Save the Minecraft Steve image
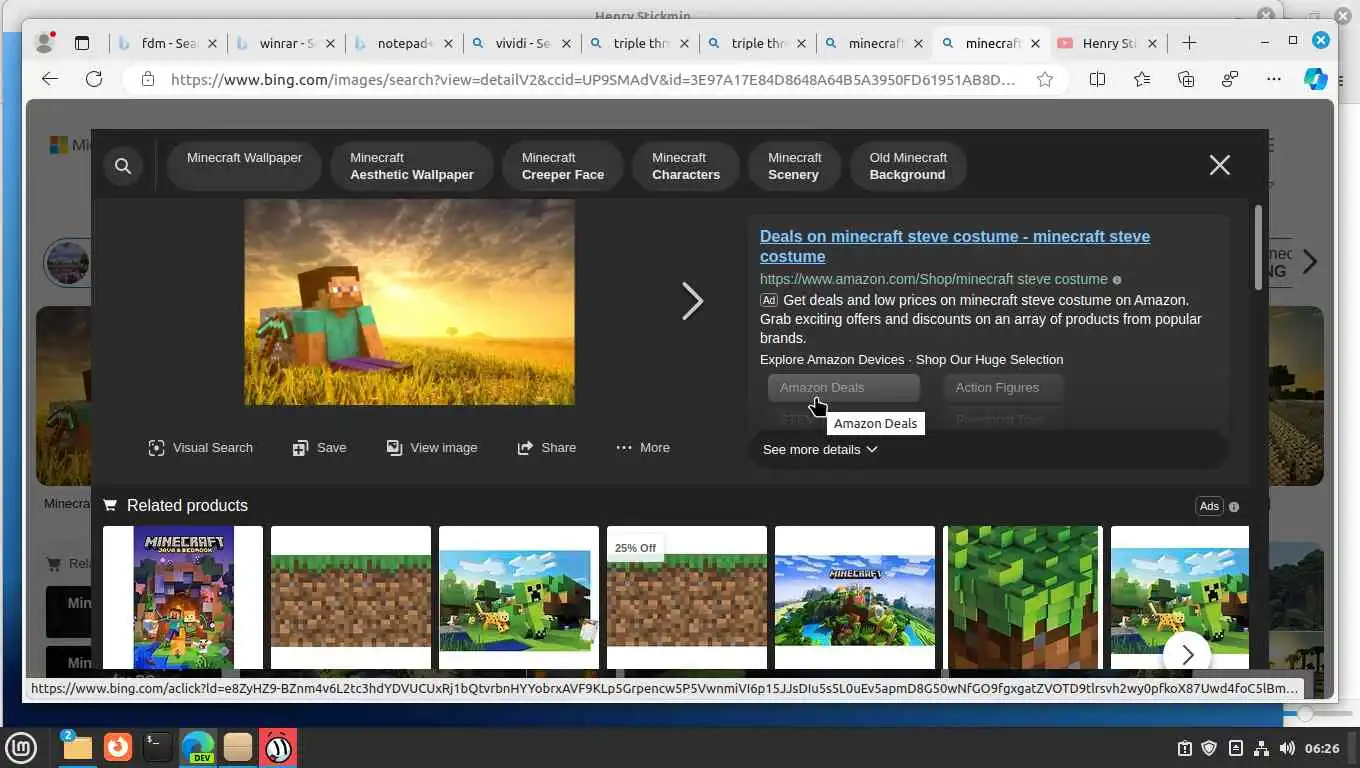The height and width of the screenshot is (768, 1360). [x=319, y=448]
